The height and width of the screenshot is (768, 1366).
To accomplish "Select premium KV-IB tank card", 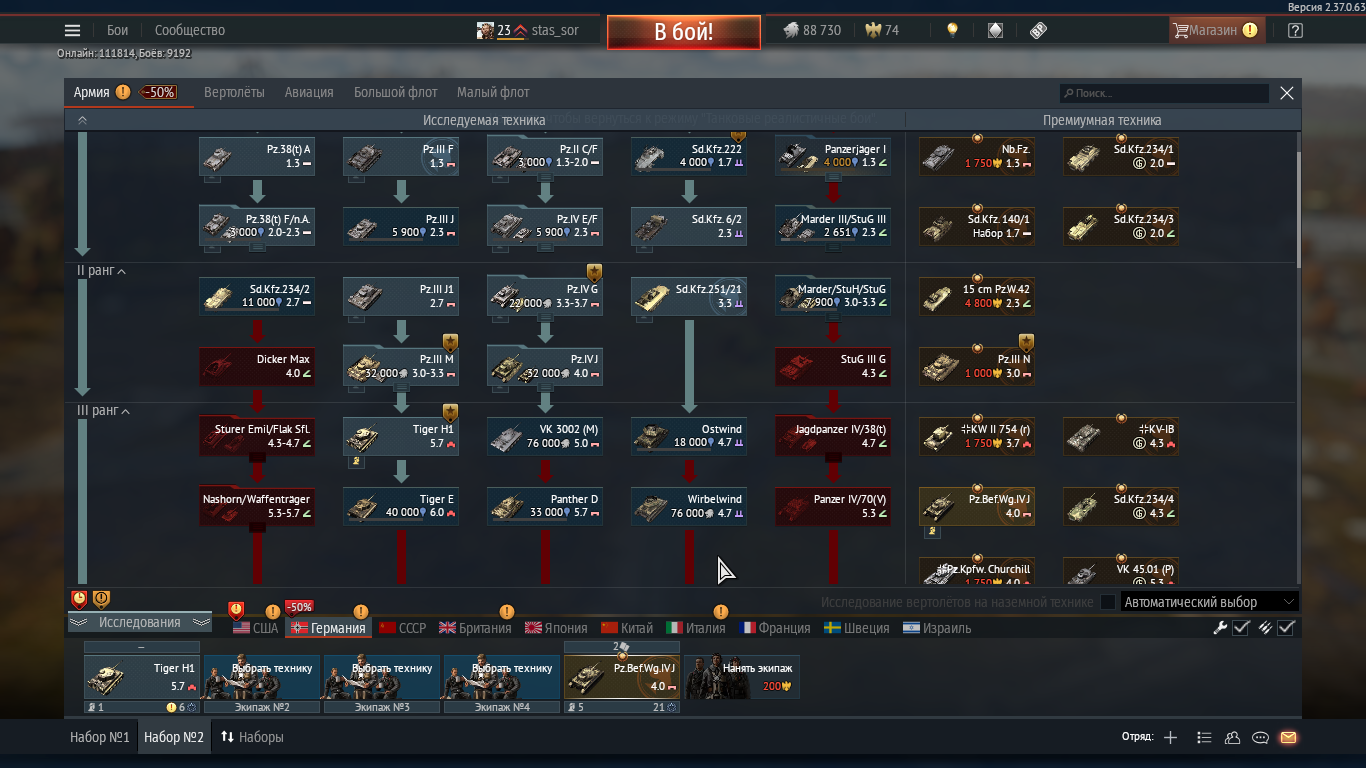I will pyautogui.click(x=1121, y=436).
